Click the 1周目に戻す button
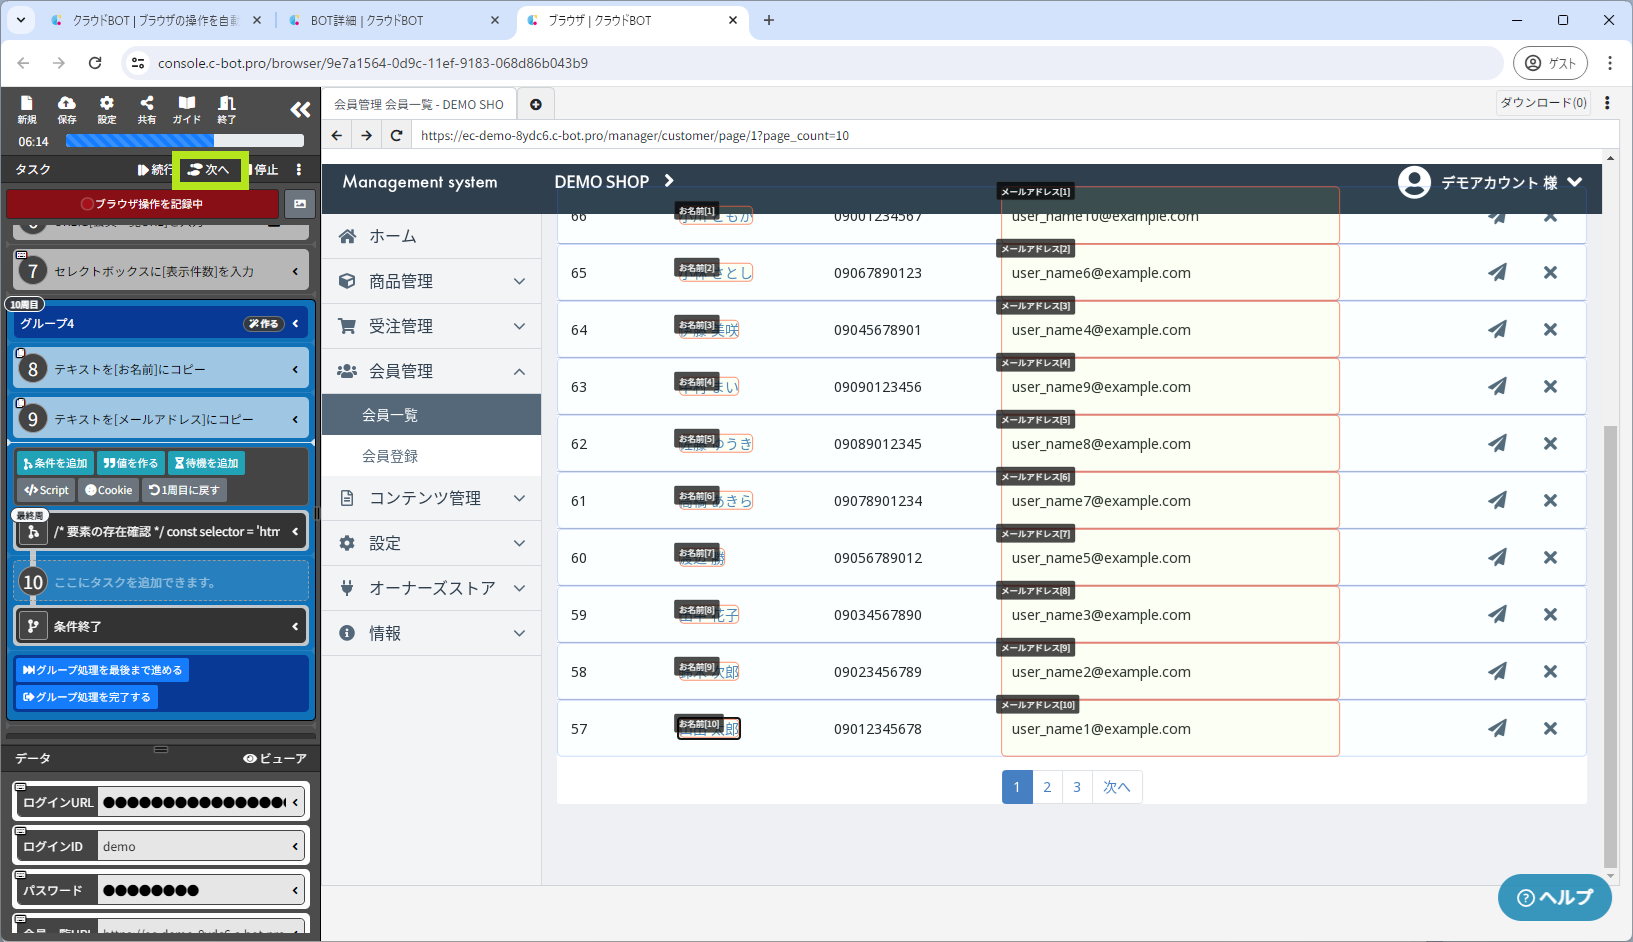 tap(184, 490)
